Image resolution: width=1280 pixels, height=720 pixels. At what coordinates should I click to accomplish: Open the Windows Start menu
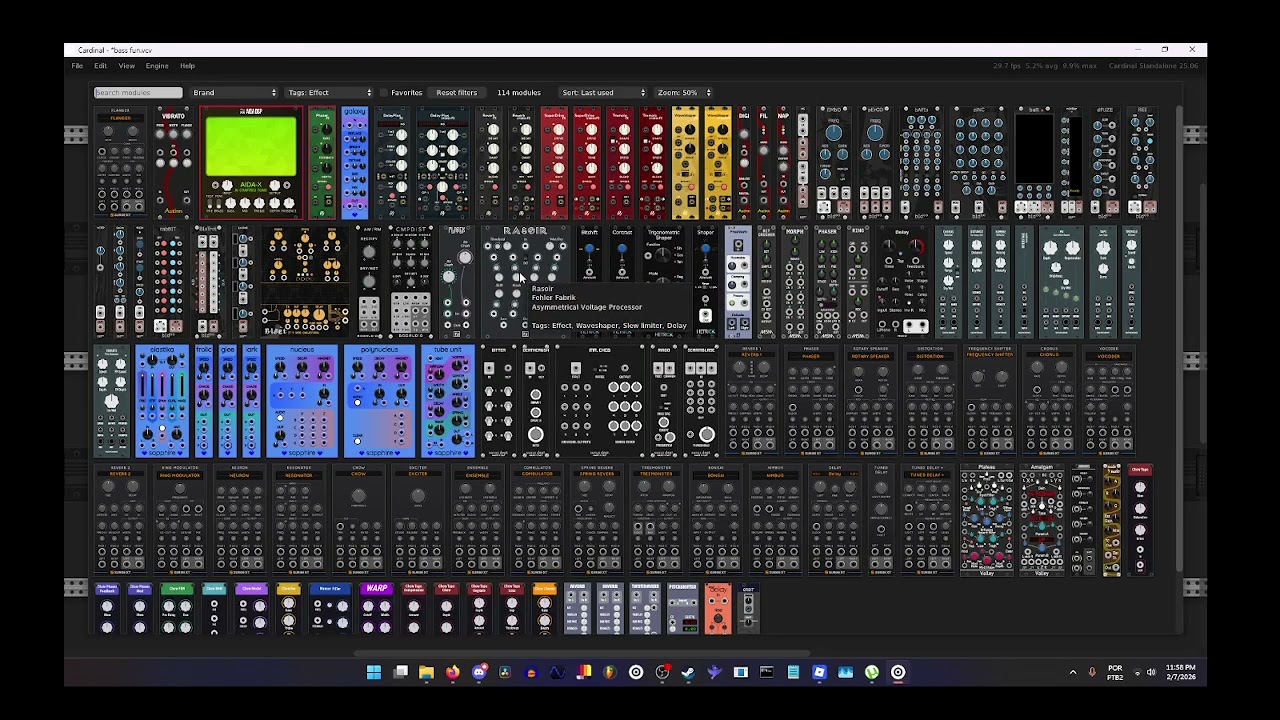tap(374, 673)
